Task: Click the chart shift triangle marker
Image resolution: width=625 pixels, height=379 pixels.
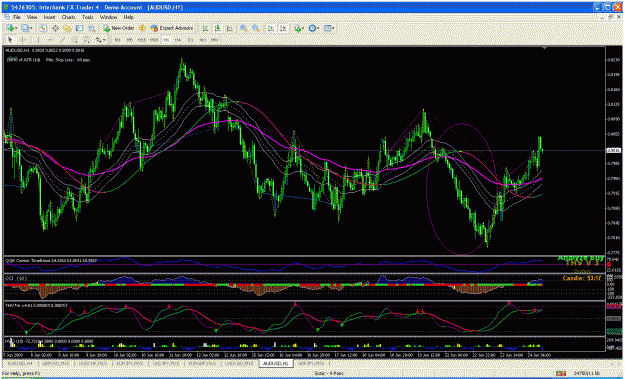Action: coord(544,47)
